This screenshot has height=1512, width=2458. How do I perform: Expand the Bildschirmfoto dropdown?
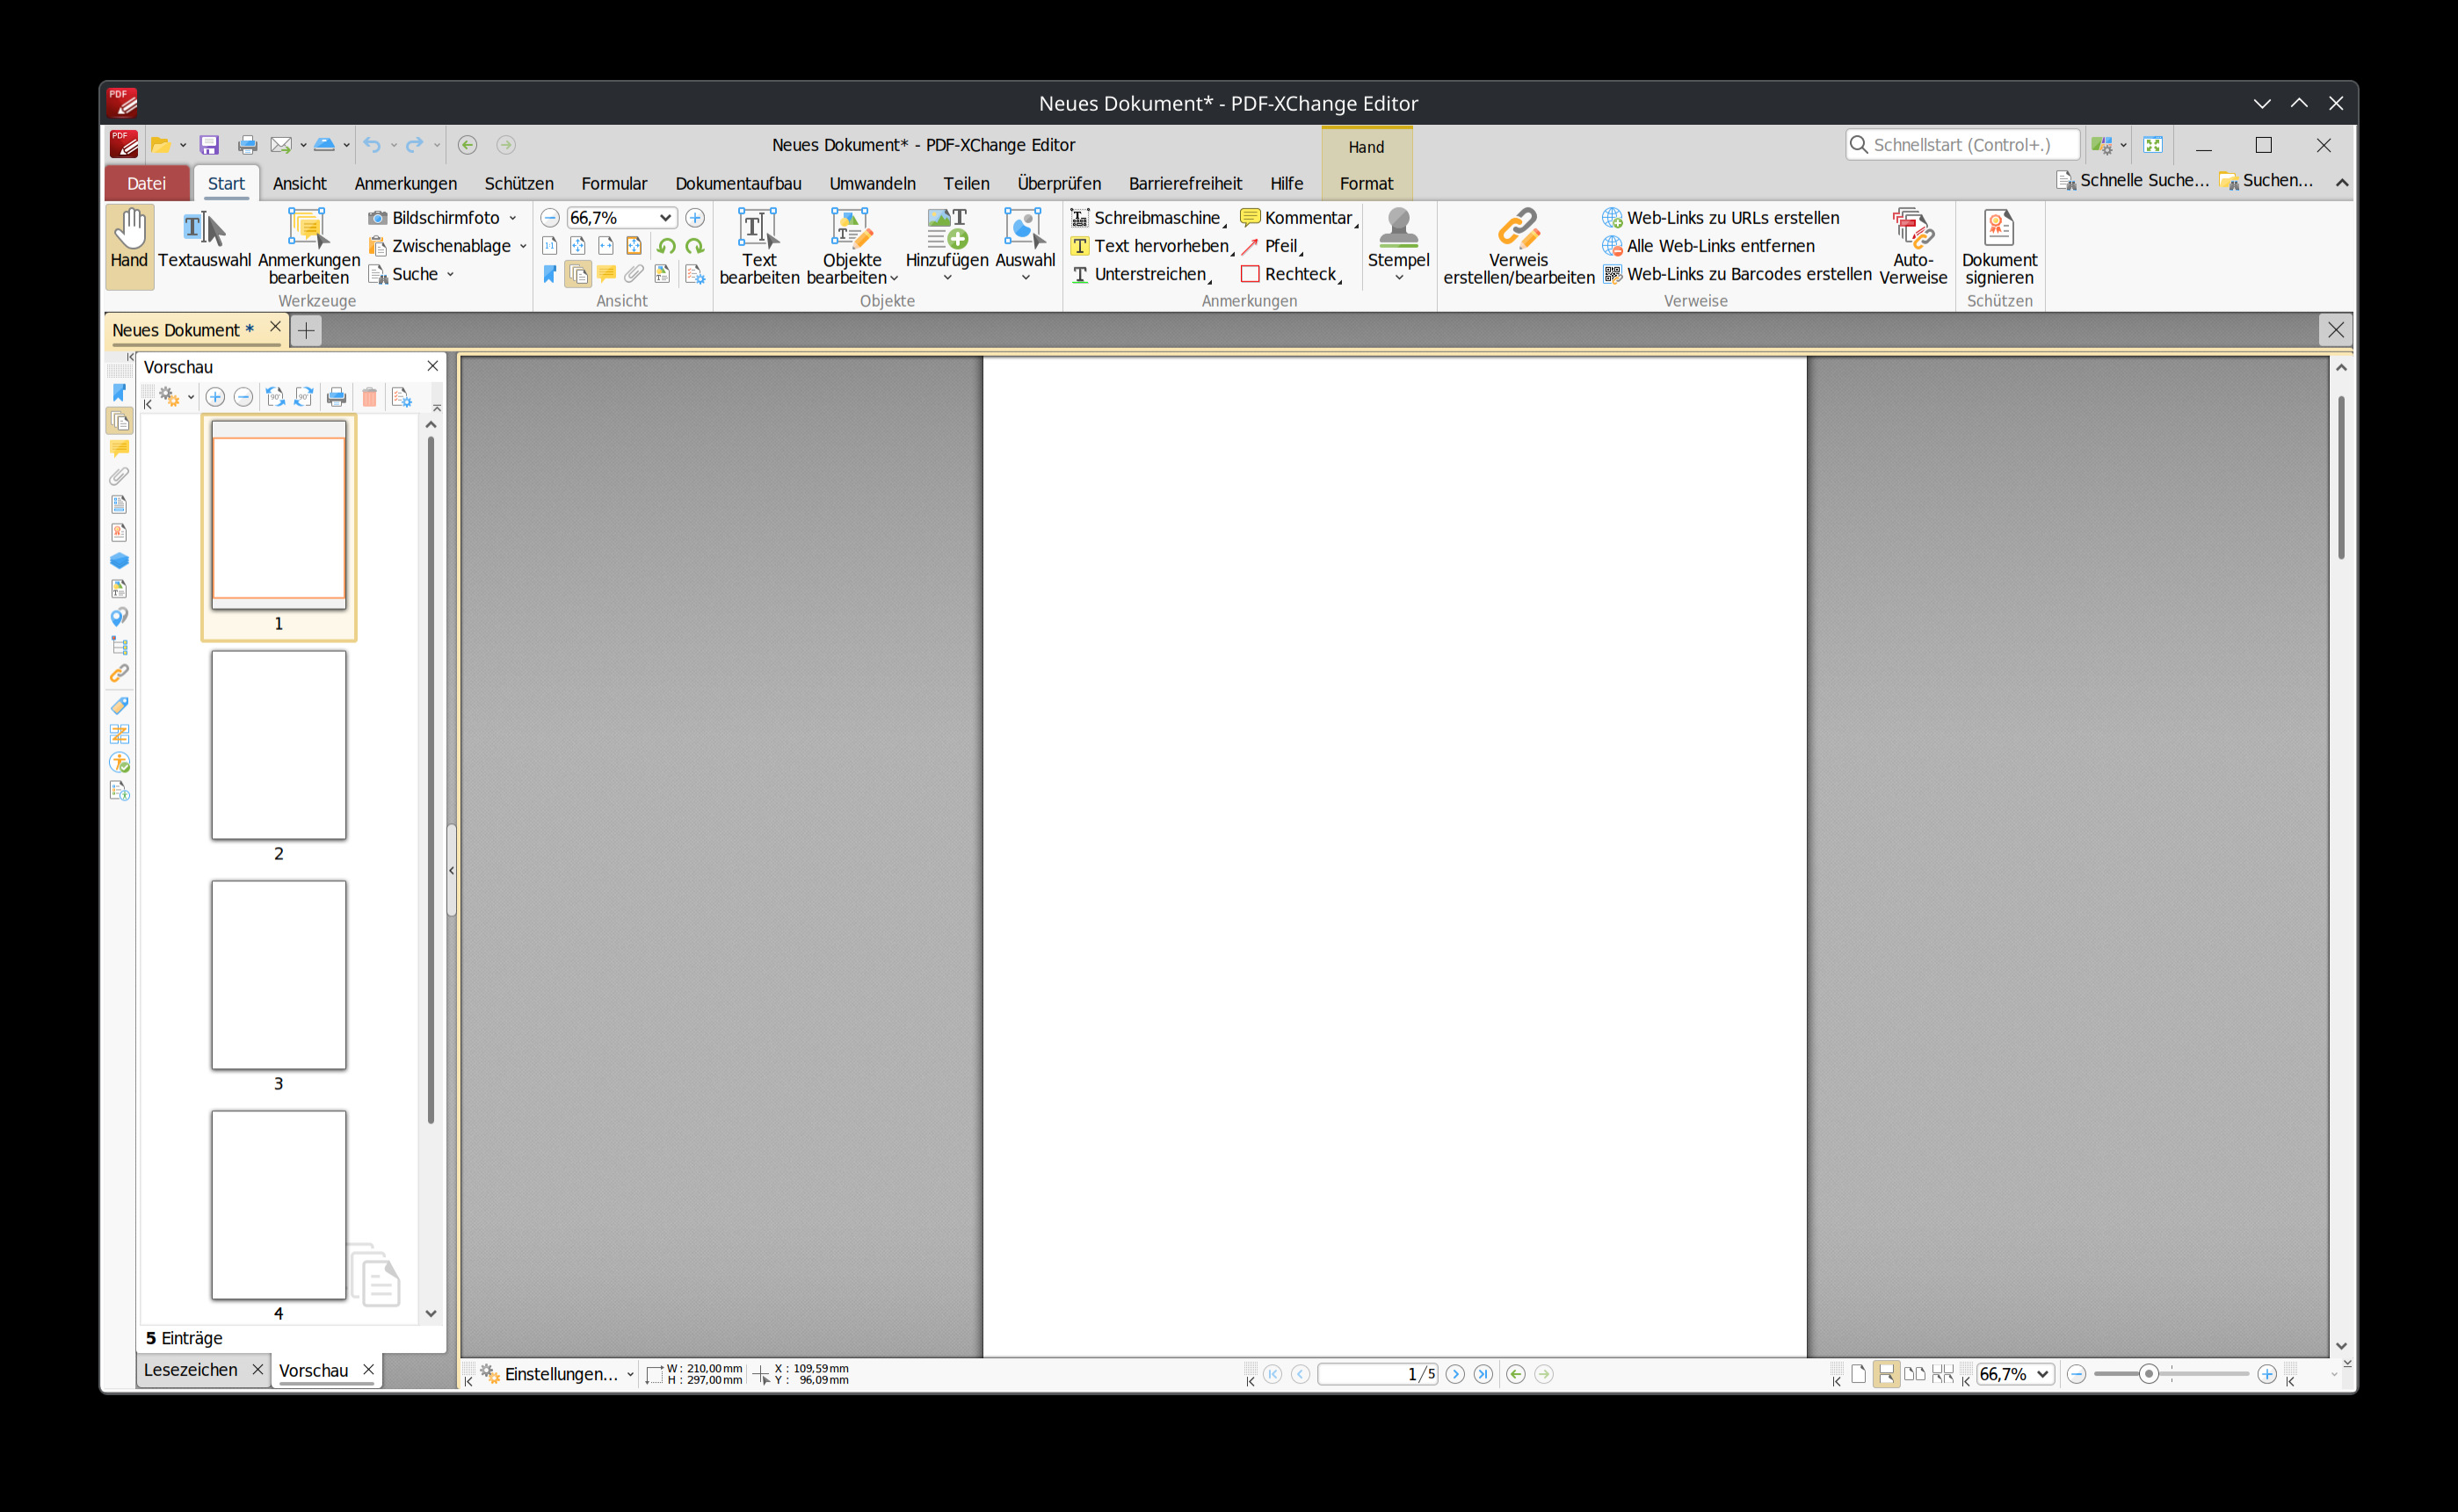coord(513,218)
